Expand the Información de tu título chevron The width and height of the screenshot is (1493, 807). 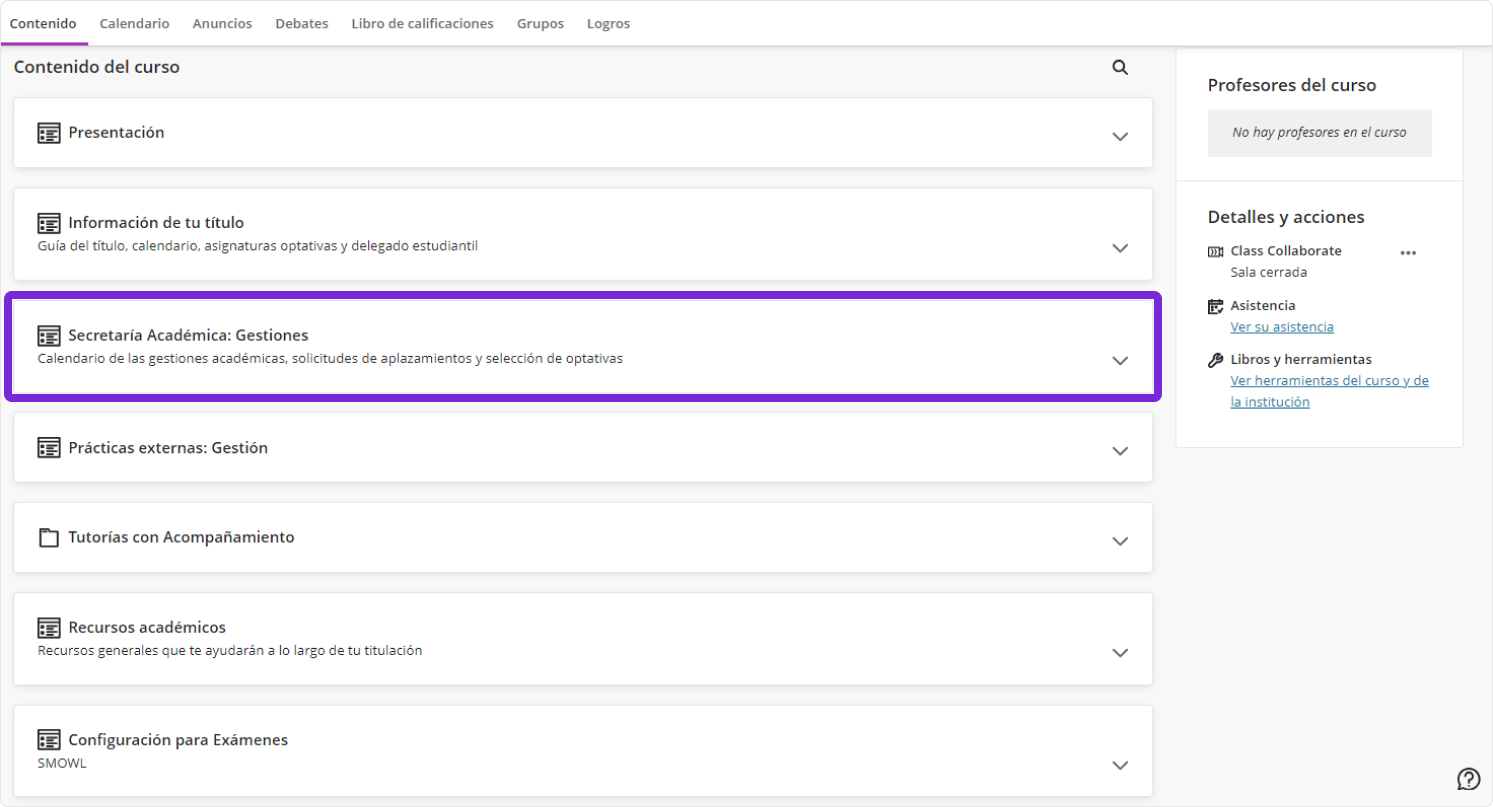coord(1120,248)
